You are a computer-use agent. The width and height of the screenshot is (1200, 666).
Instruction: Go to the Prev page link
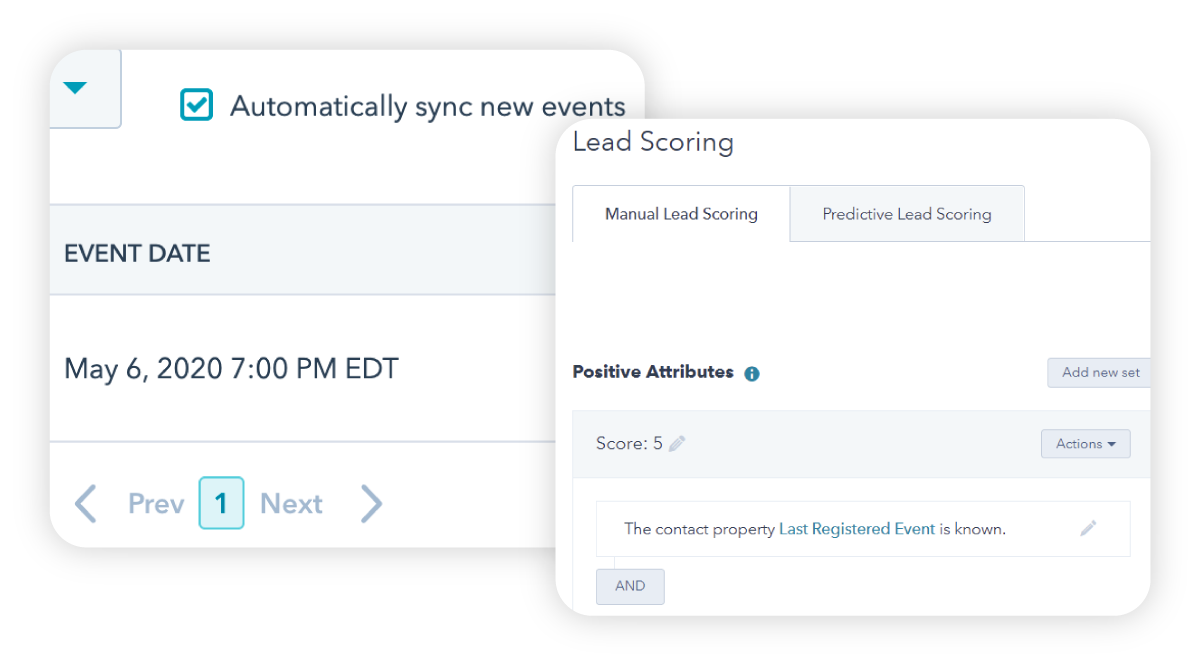click(x=156, y=503)
